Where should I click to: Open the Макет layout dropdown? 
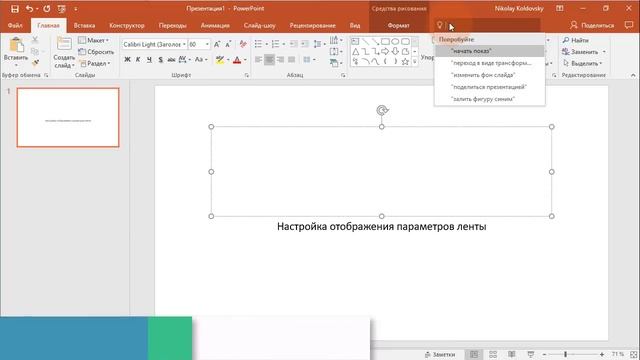coord(94,40)
